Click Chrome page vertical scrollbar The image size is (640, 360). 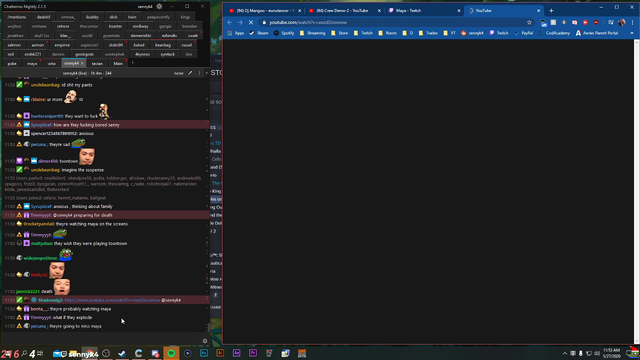coord(637,192)
